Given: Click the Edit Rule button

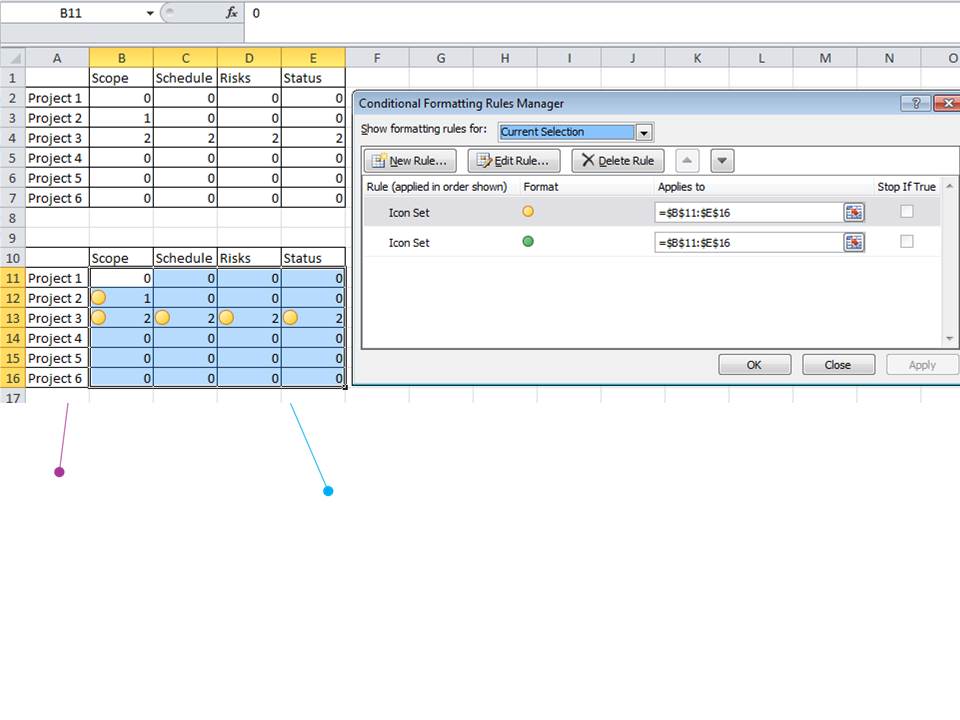Looking at the screenshot, I should click(514, 161).
